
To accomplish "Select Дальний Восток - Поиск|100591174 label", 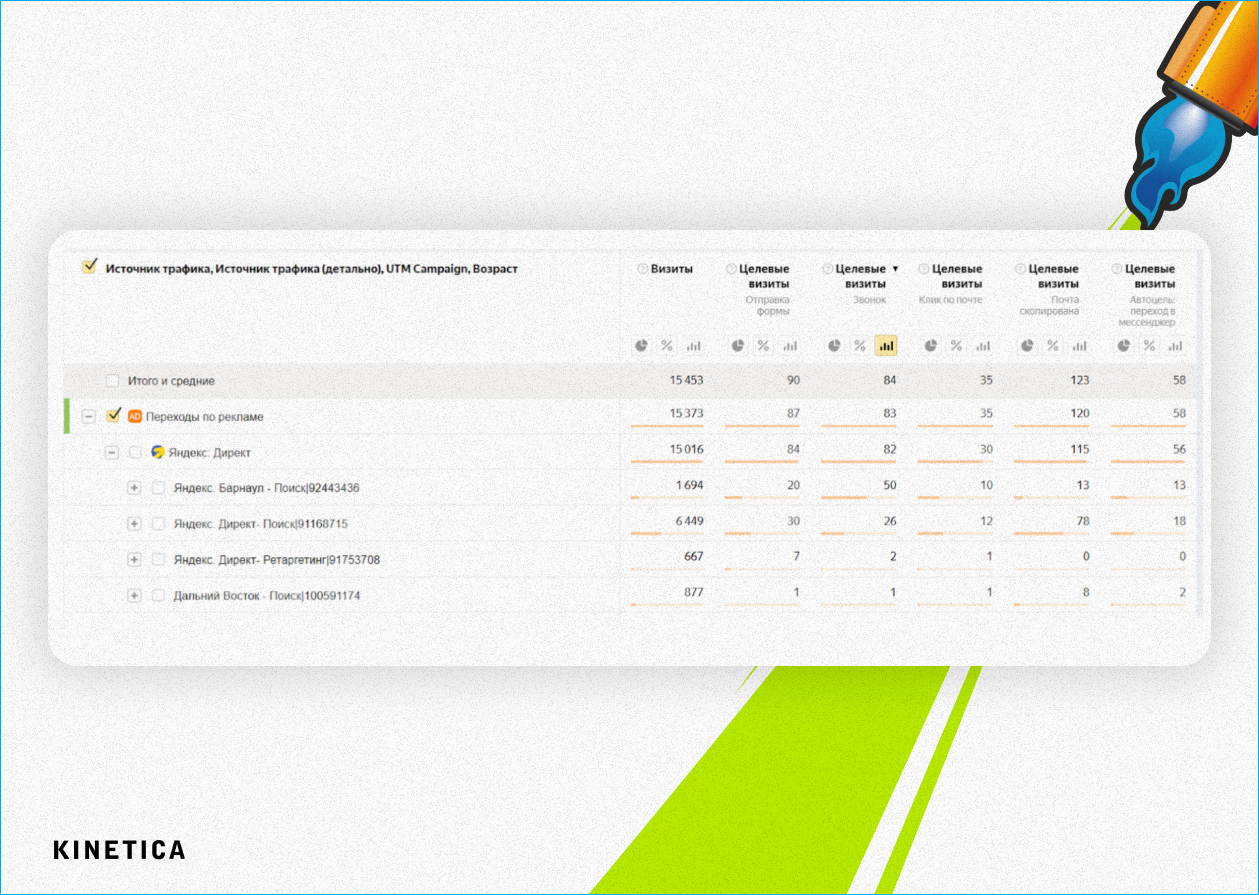I will [x=267, y=596].
